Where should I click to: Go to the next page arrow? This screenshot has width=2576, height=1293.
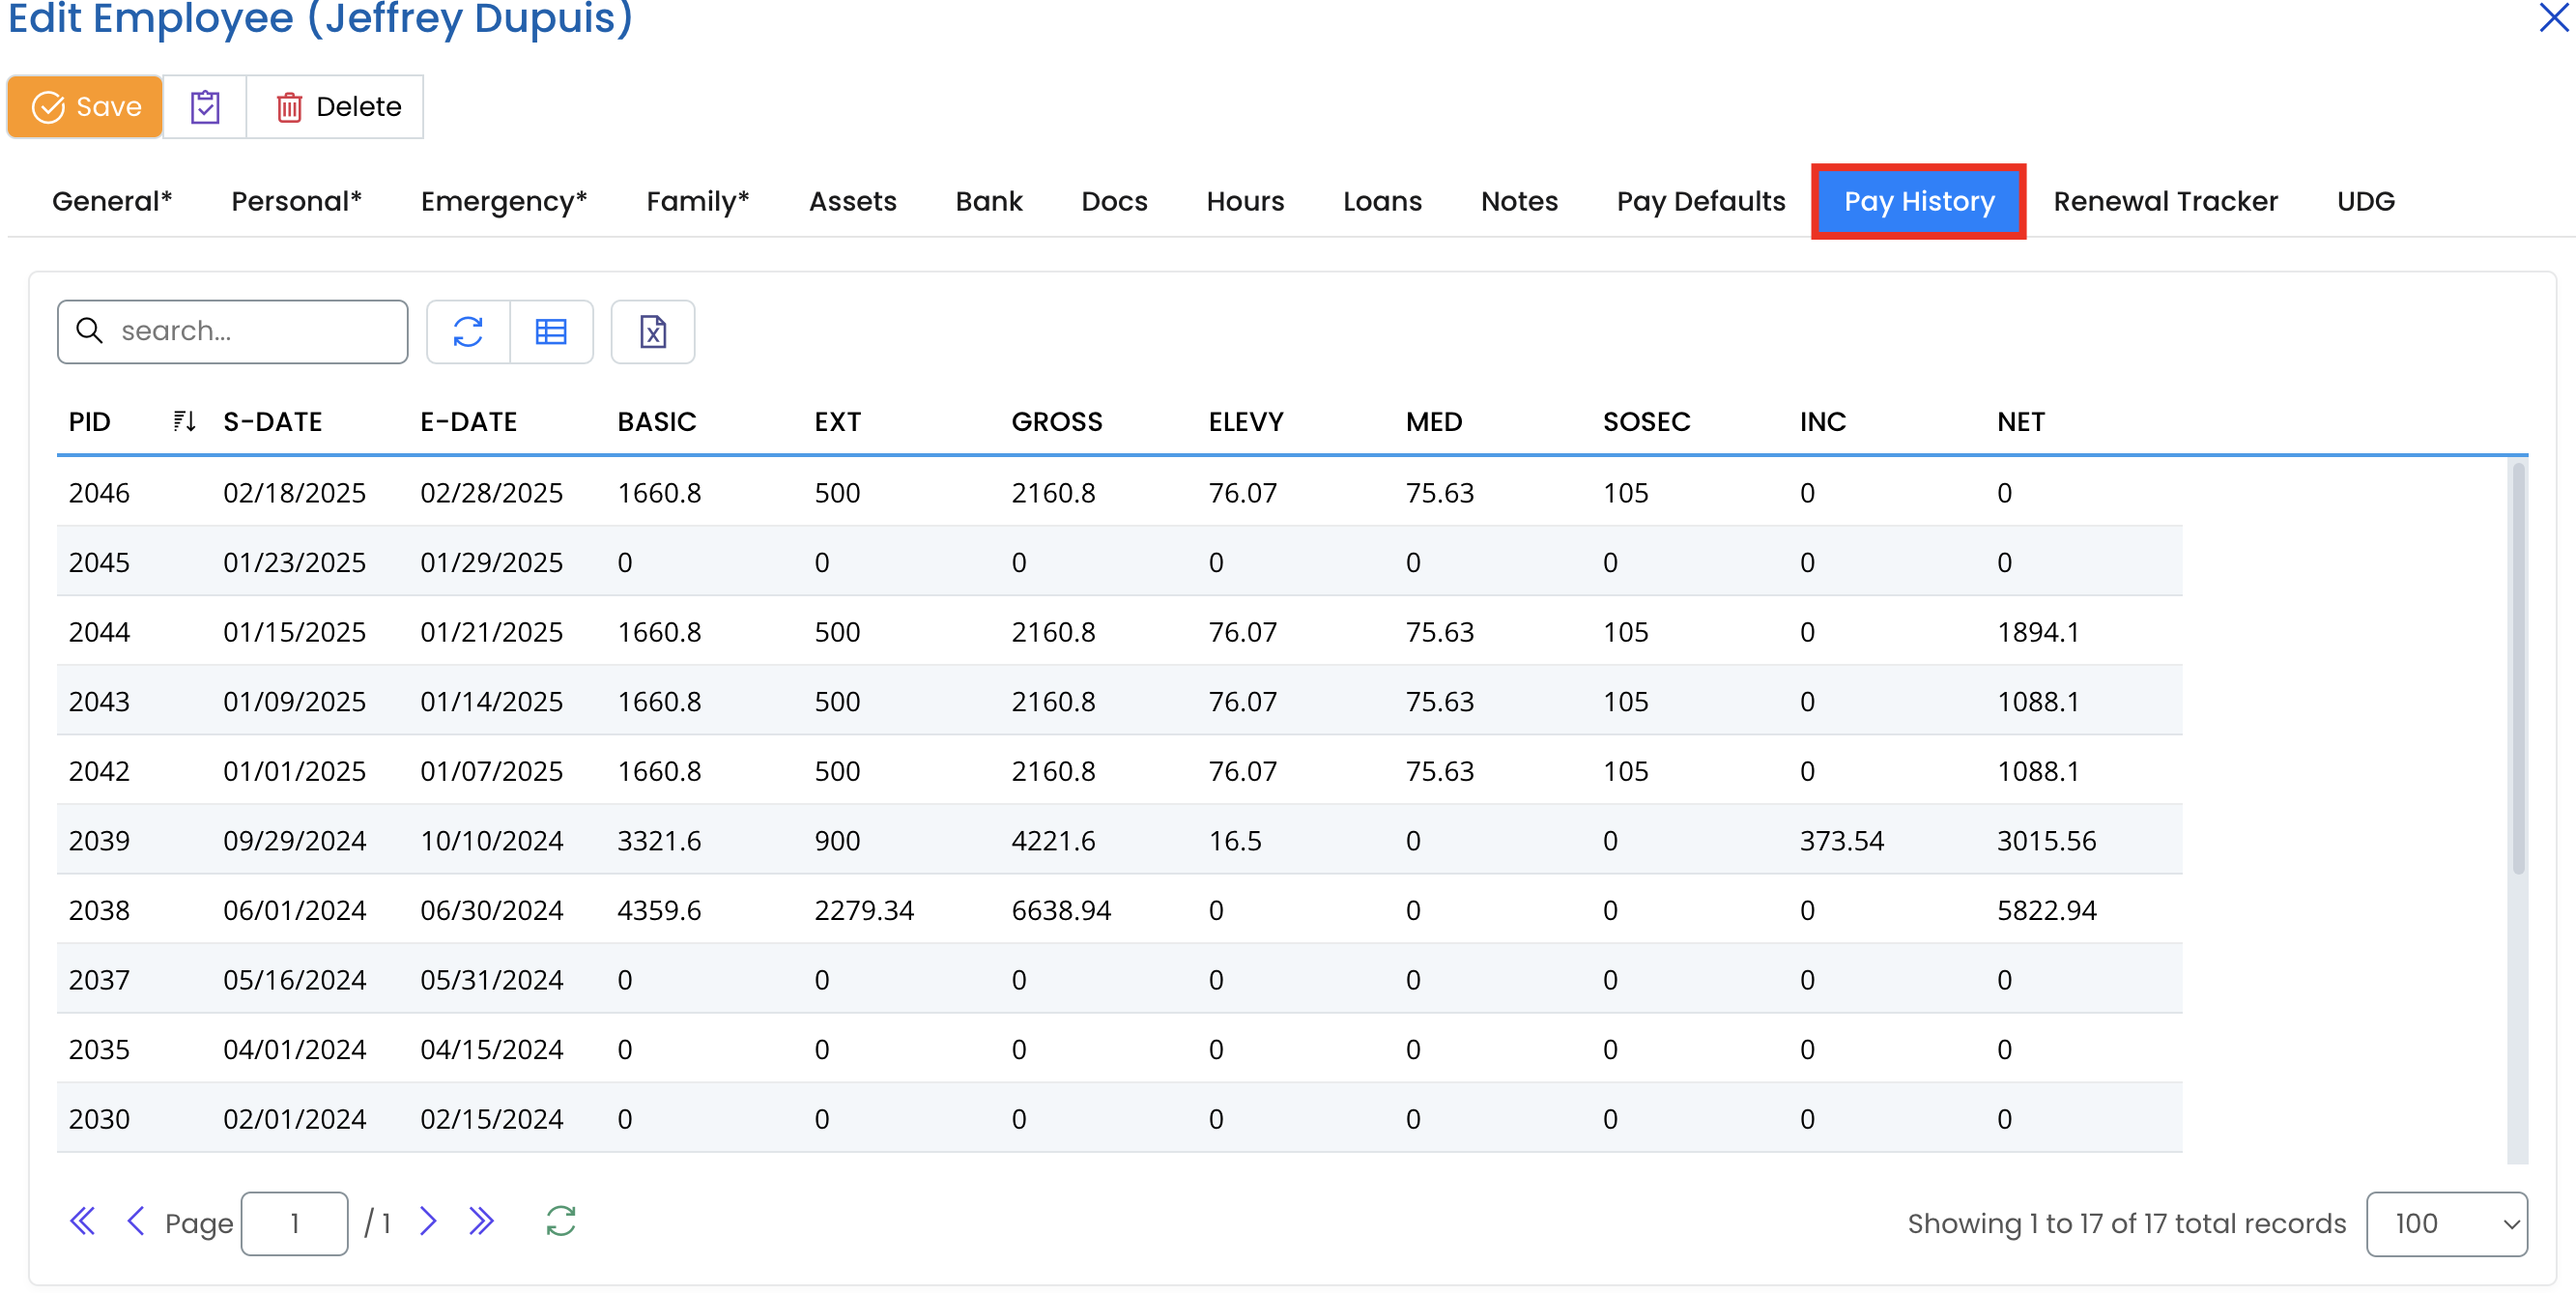point(428,1222)
